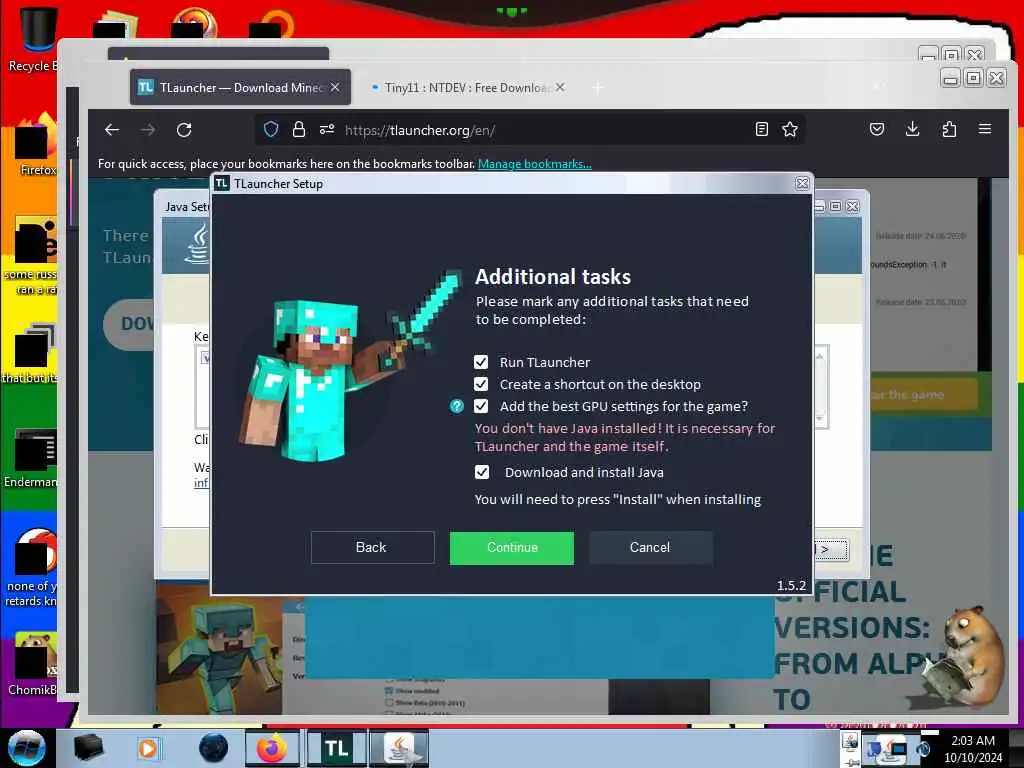
Task: Close the Tiny11 browser tab
Action: pyautogui.click(x=560, y=87)
